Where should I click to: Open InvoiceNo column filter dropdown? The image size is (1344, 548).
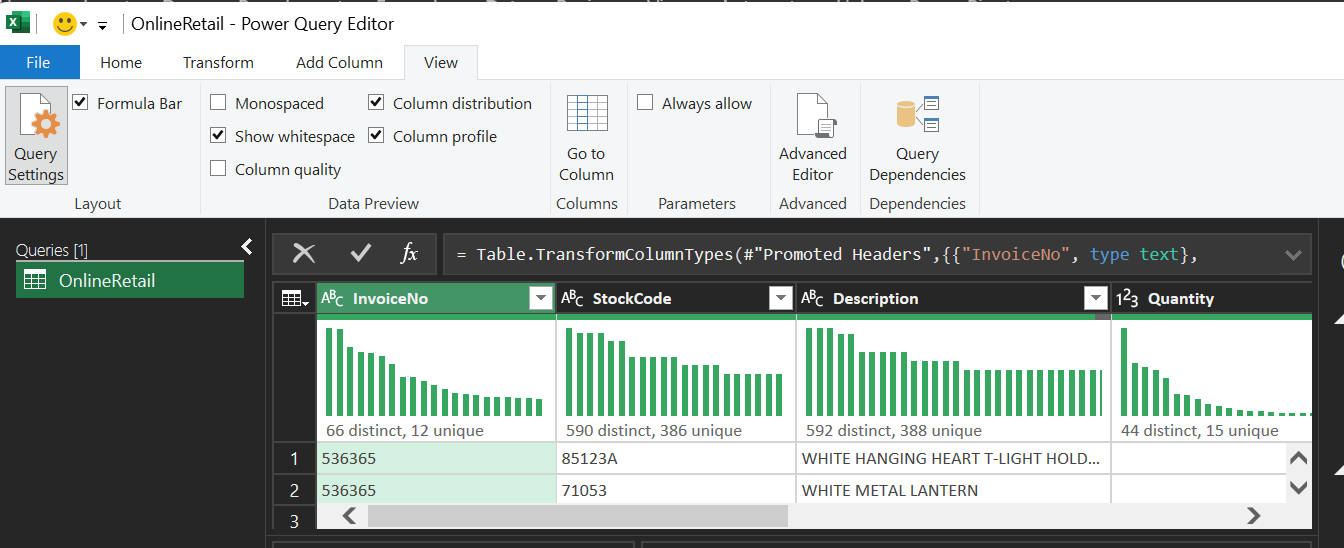[540, 299]
